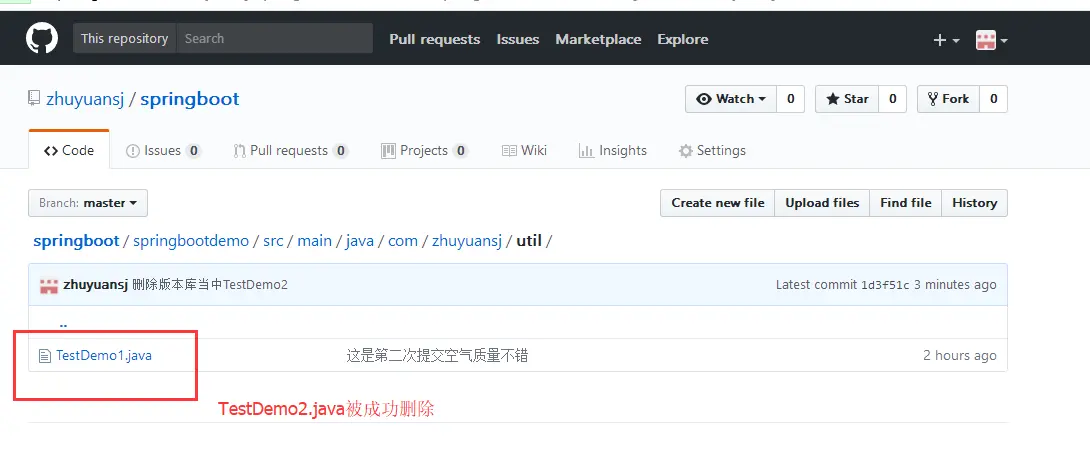Open the GitHub home logo
The height and width of the screenshot is (449, 1090).
click(x=42, y=38)
